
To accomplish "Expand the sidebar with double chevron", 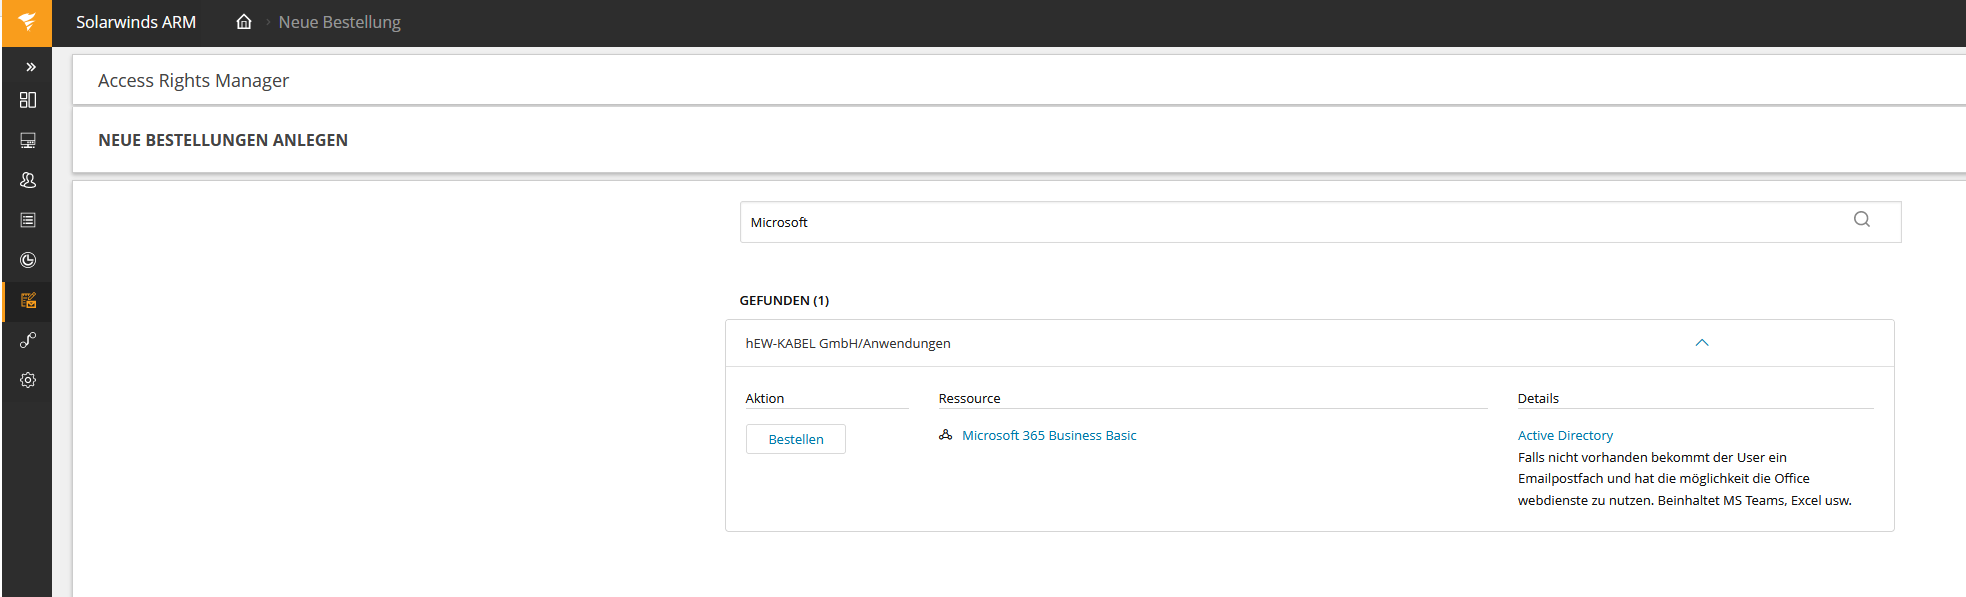I will (x=30, y=67).
